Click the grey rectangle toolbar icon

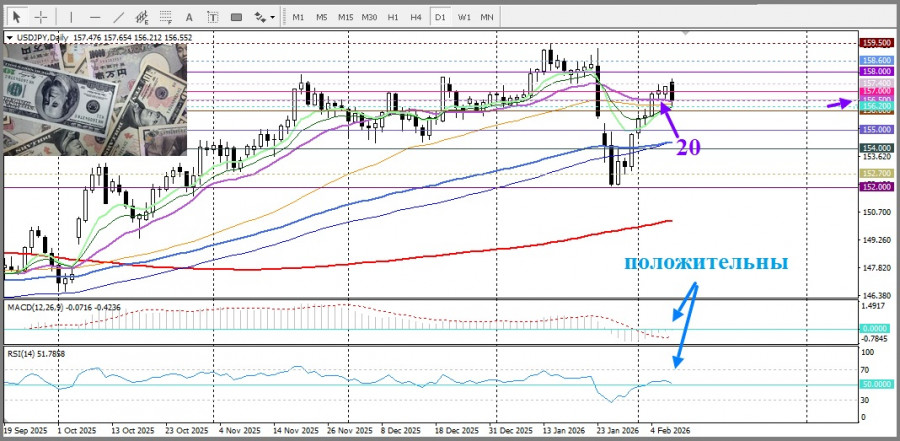pyautogui.click(x=236, y=17)
